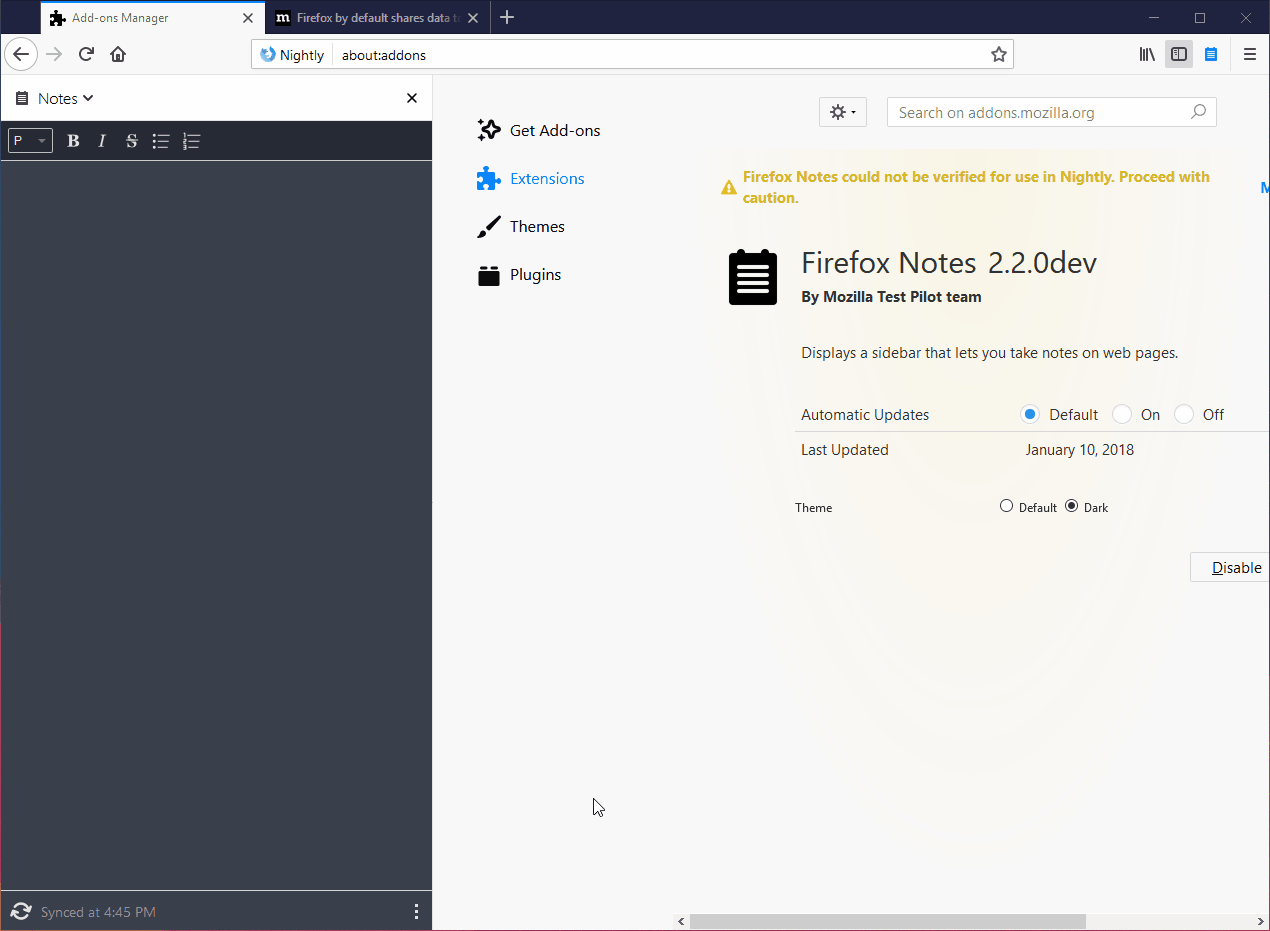
Task: Click the January 10, 2018 date
Action: click(x=1079, y=450)
